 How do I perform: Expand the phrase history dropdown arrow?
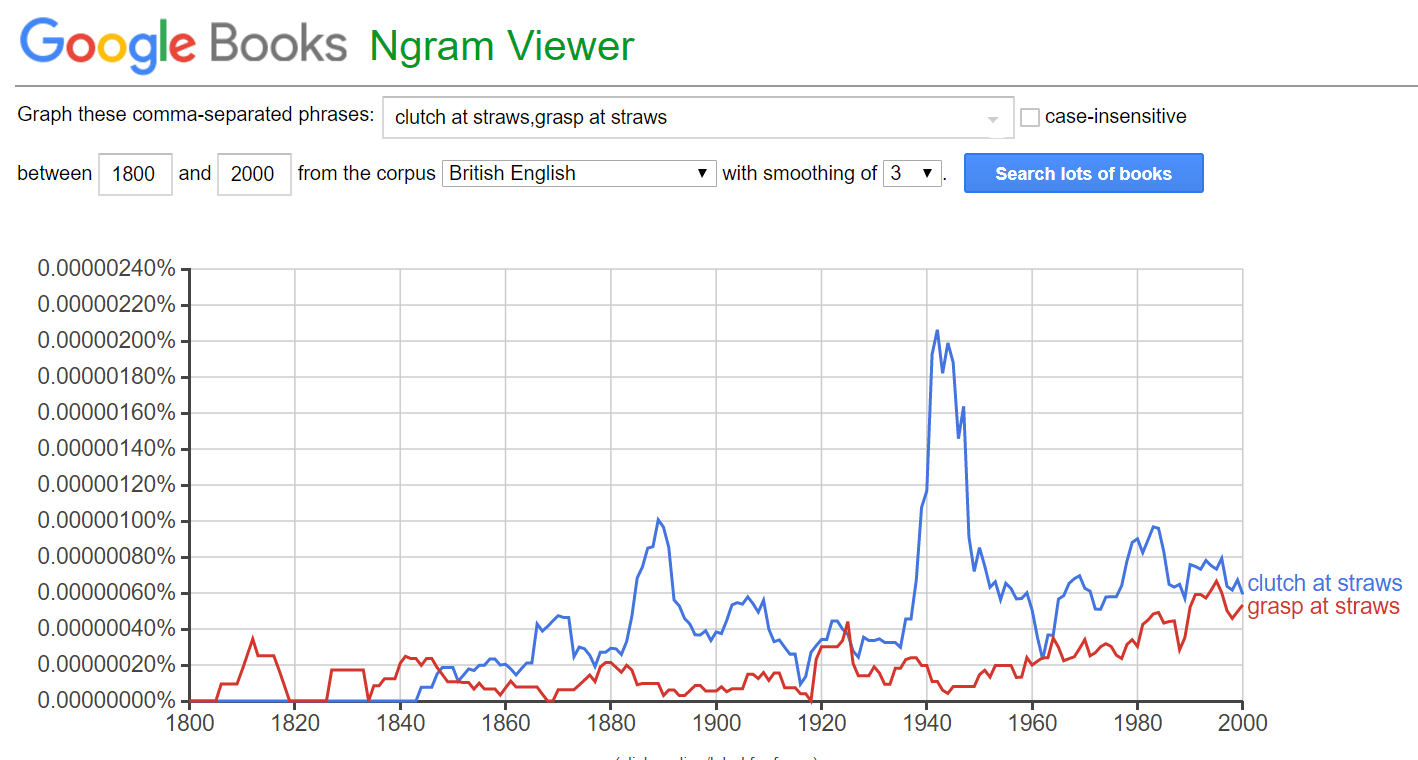[x=993, y=118]
